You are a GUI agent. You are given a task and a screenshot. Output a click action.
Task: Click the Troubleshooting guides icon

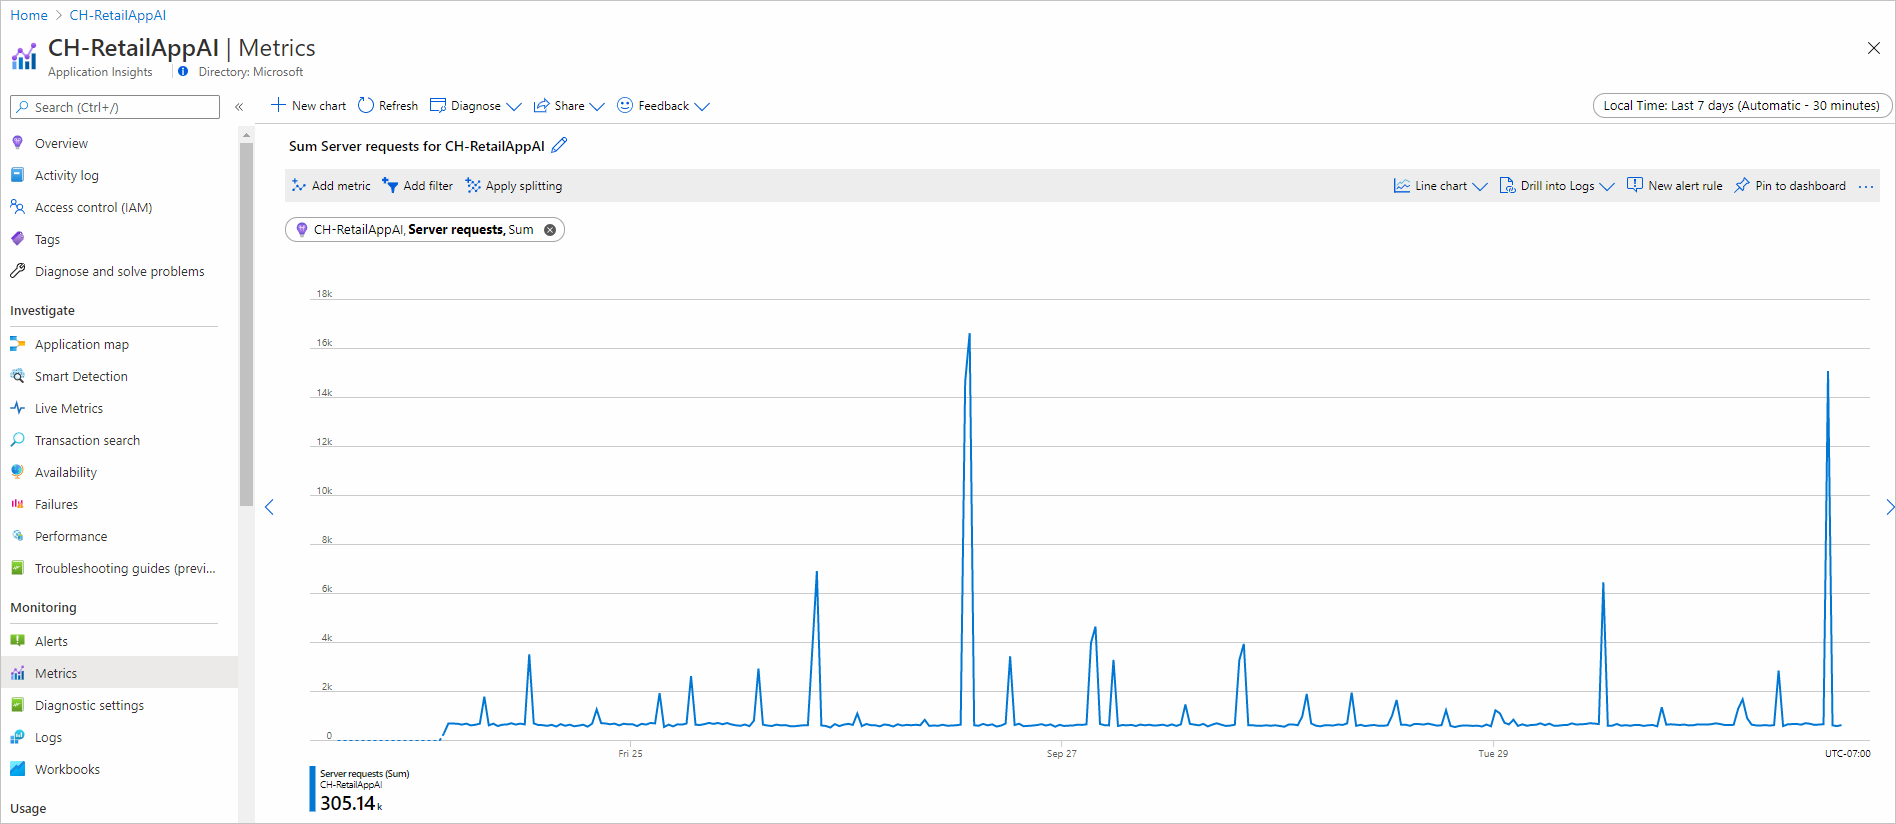[18, 568]
